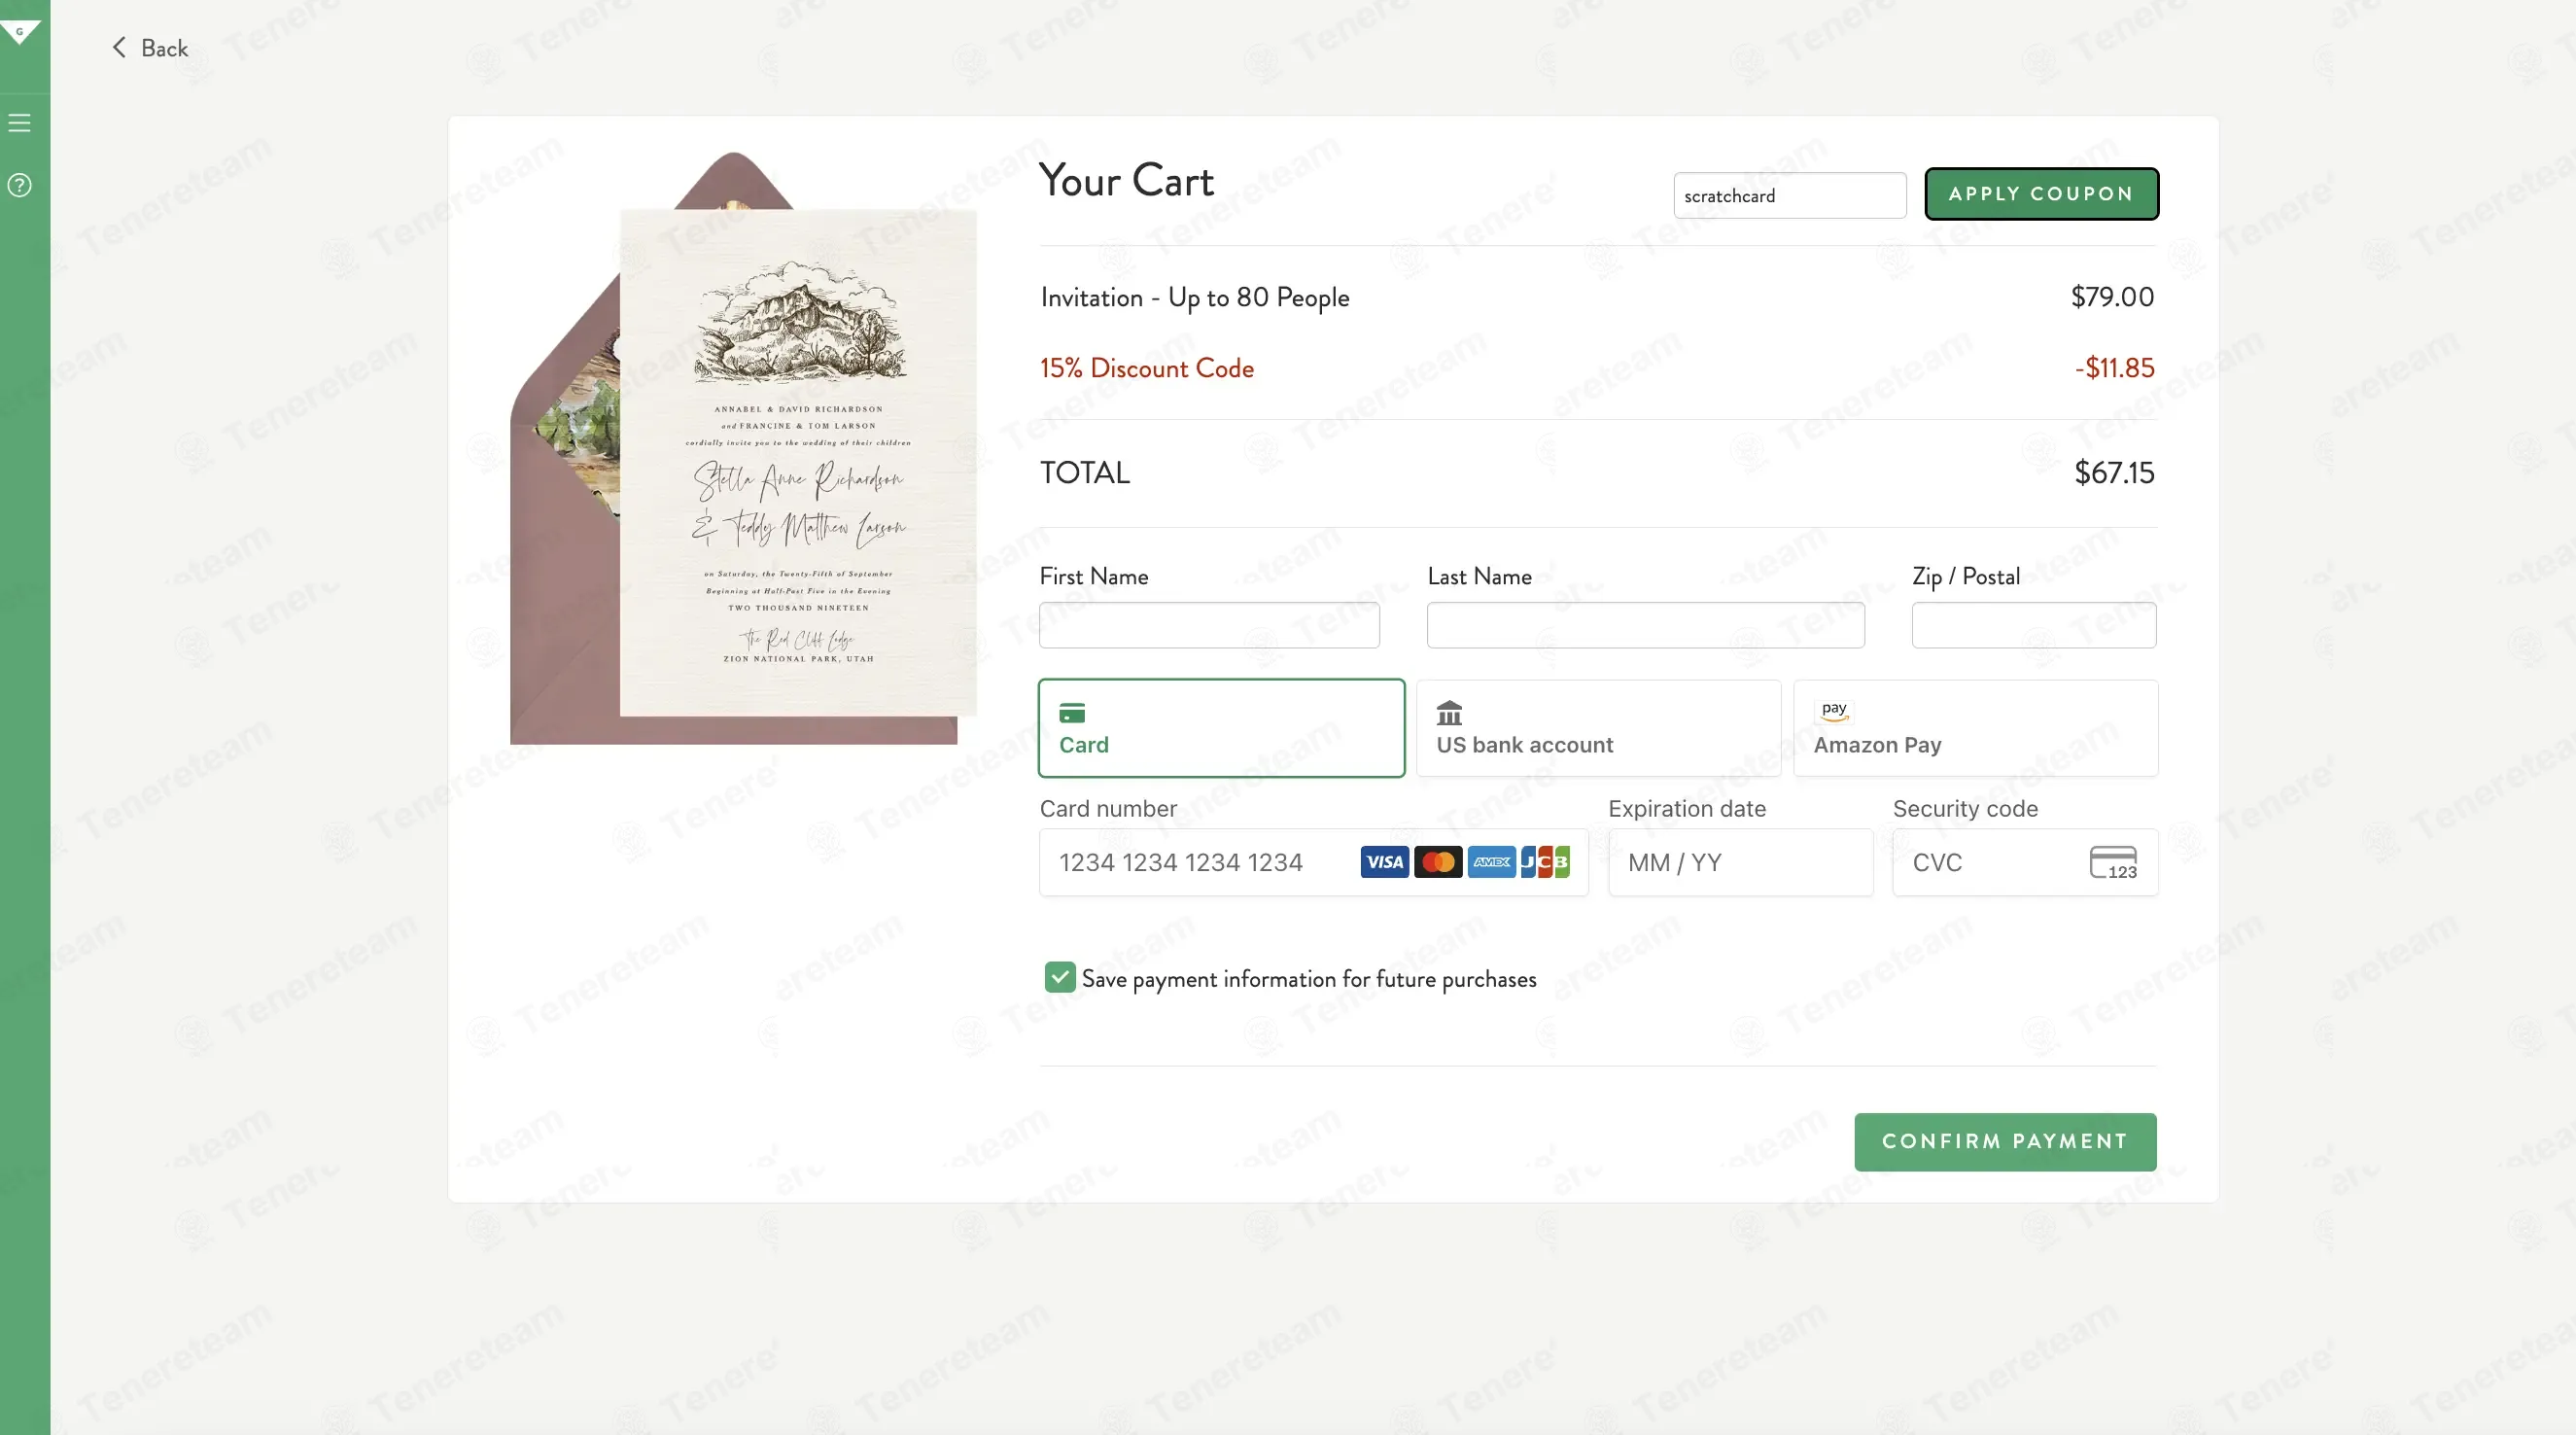Focus the Security code CVC field
2576x1435 pixels.
click(2025, 862)
